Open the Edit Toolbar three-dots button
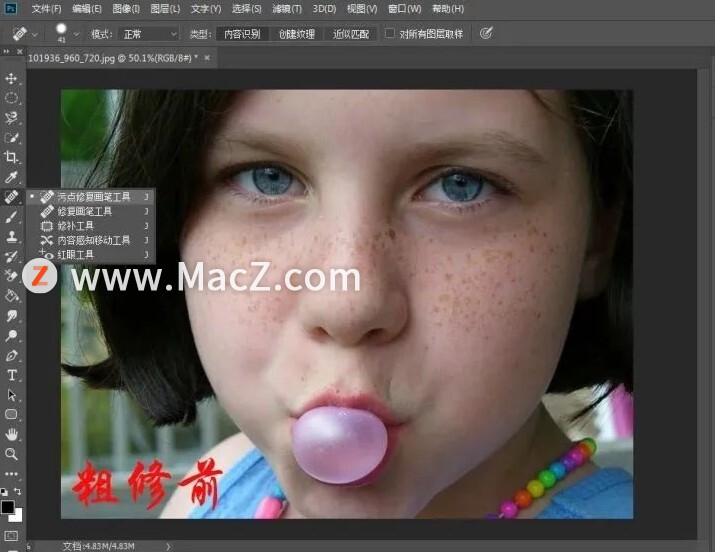Screen dimensions: 715x552 pos(11,474)
